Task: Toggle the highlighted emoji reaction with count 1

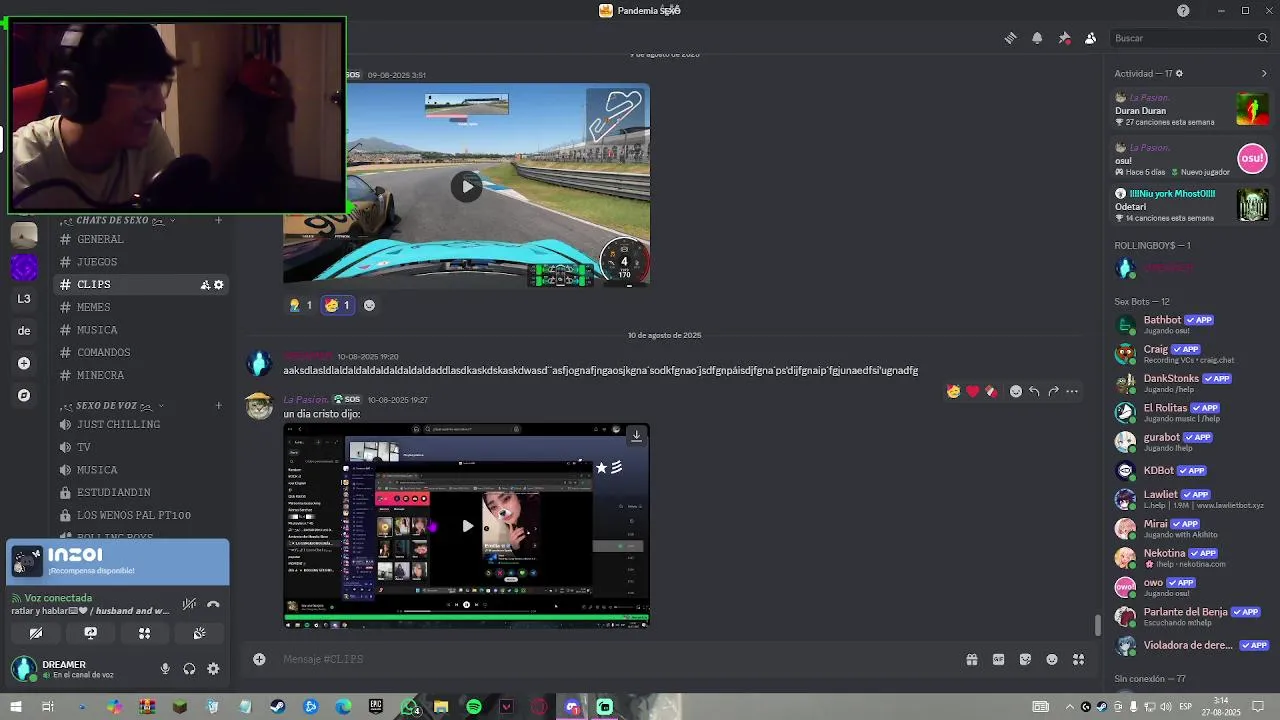Action: tap(337, 305)
